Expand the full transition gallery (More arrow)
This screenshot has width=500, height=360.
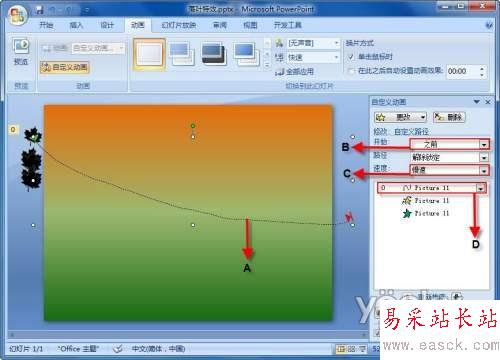(267, 65)
